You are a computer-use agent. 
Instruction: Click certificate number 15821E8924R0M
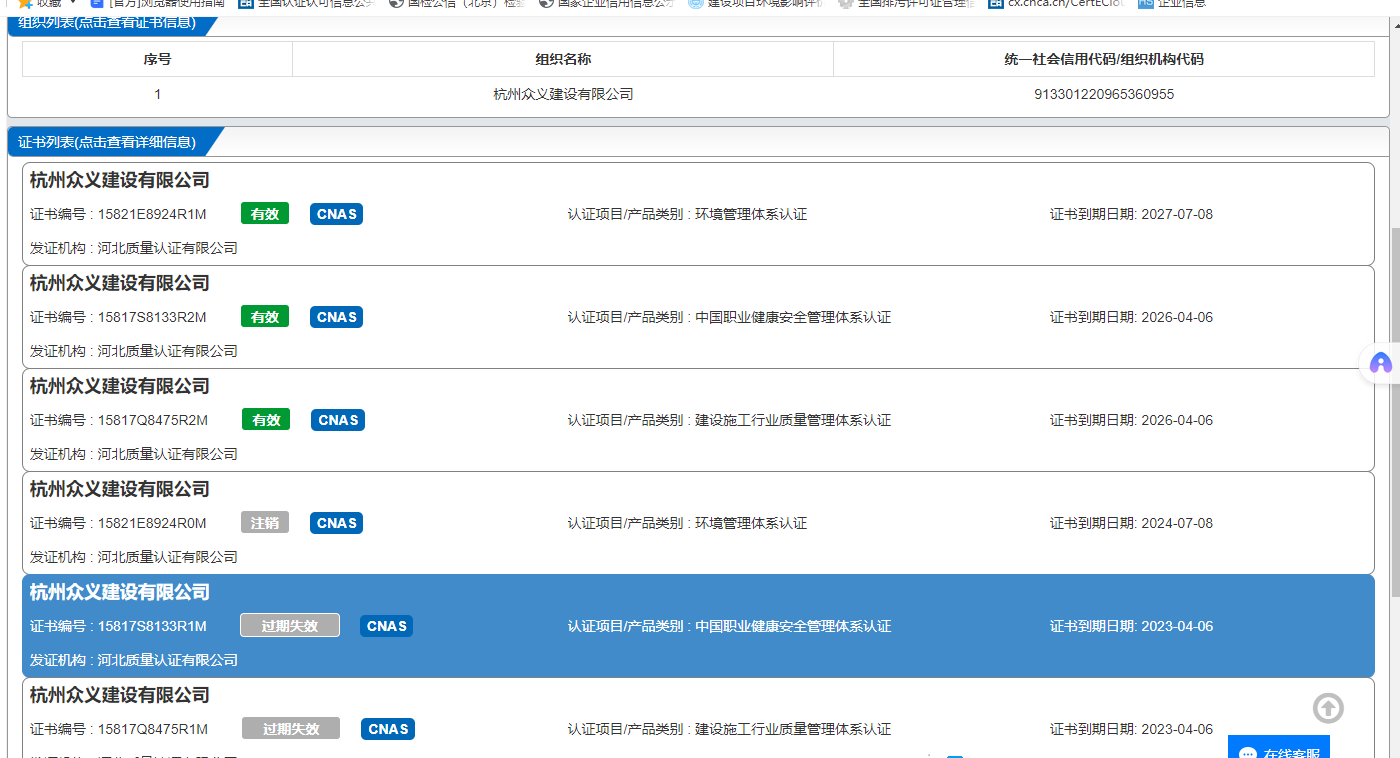point(152,523)
